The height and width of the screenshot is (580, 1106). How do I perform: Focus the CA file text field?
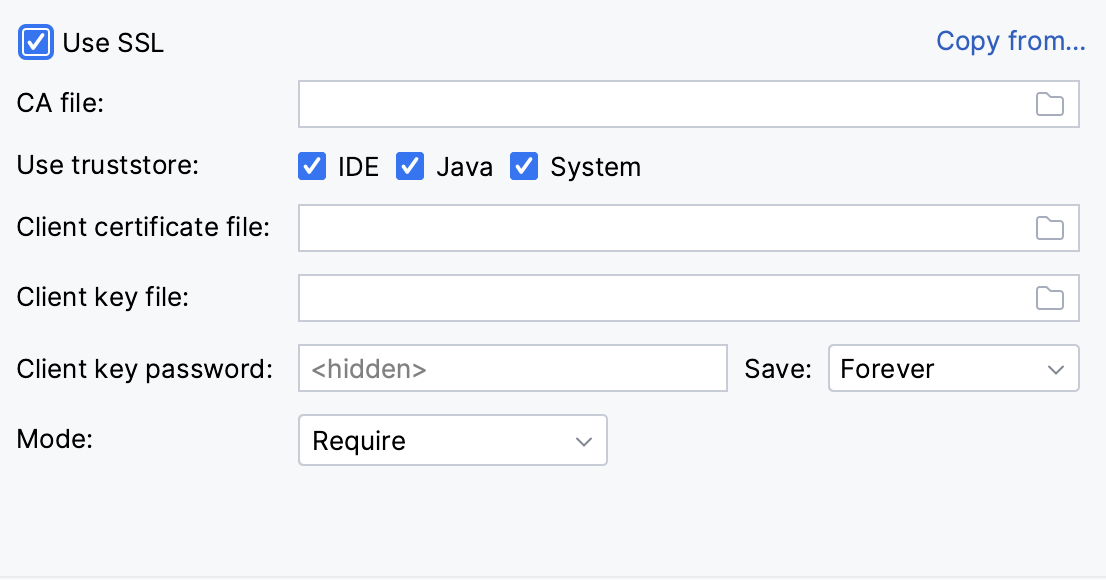[x=660, y=104]
